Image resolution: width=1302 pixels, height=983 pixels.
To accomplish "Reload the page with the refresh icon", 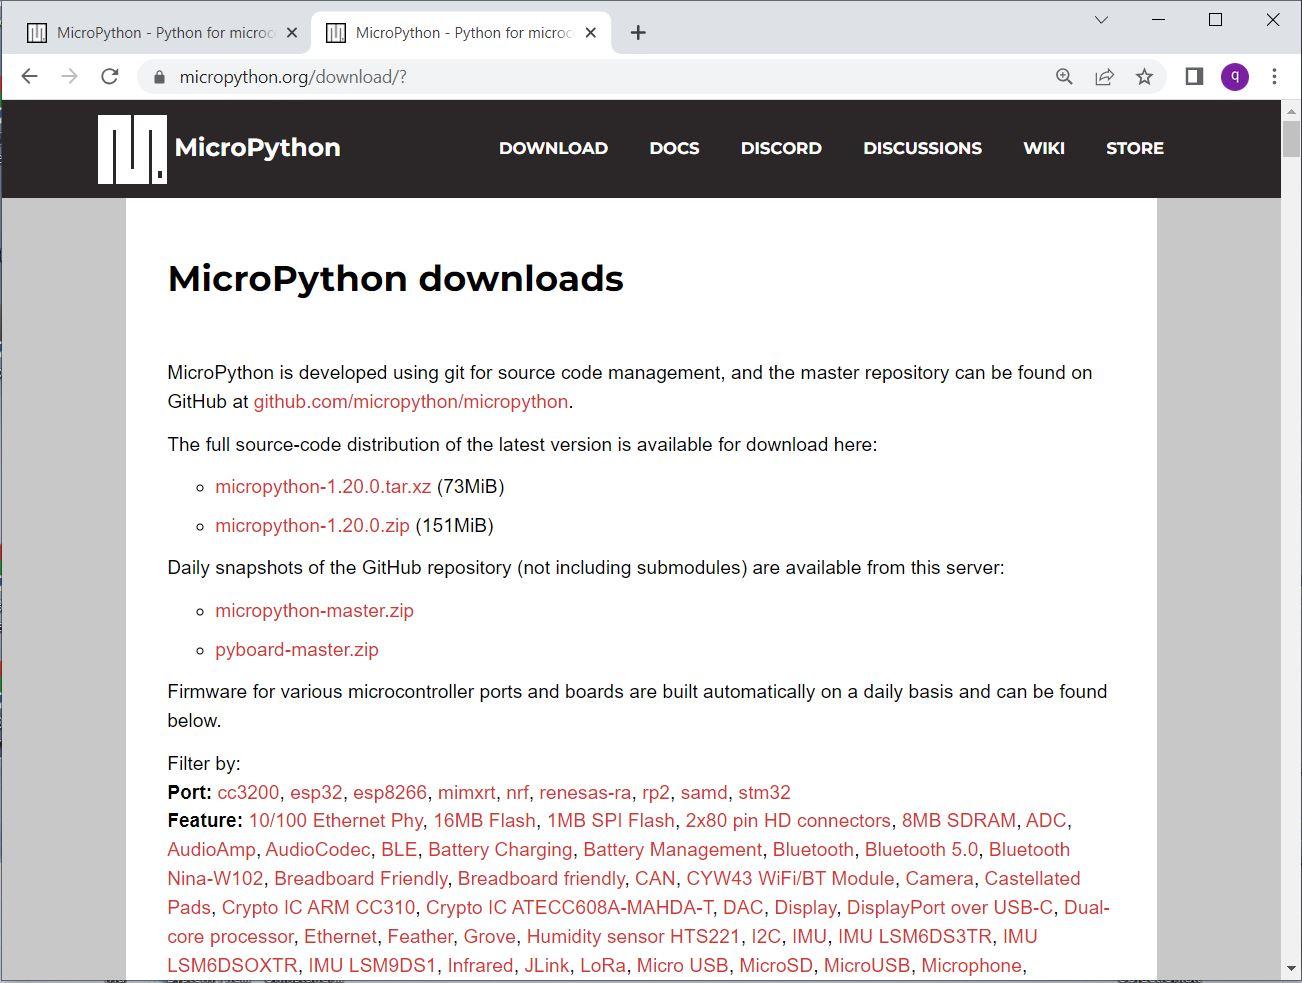I will 110,77.
